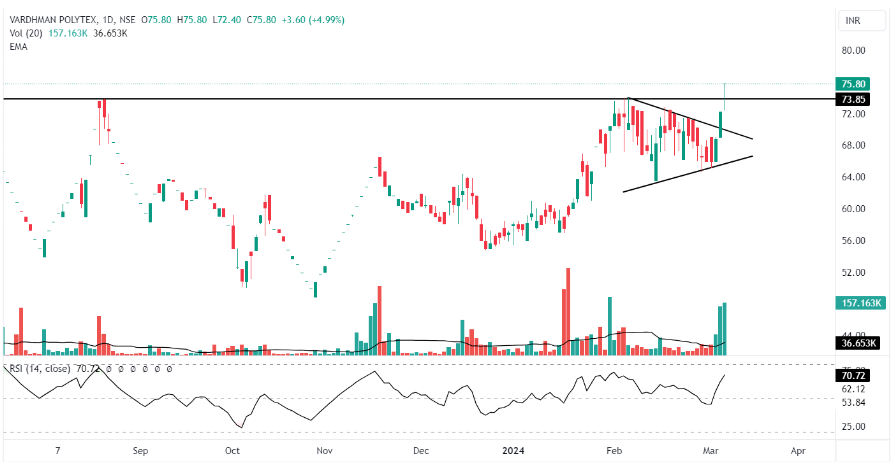Select the 73.85 horizontal line price label
895x468 pixels.
(x=853, y=100)
